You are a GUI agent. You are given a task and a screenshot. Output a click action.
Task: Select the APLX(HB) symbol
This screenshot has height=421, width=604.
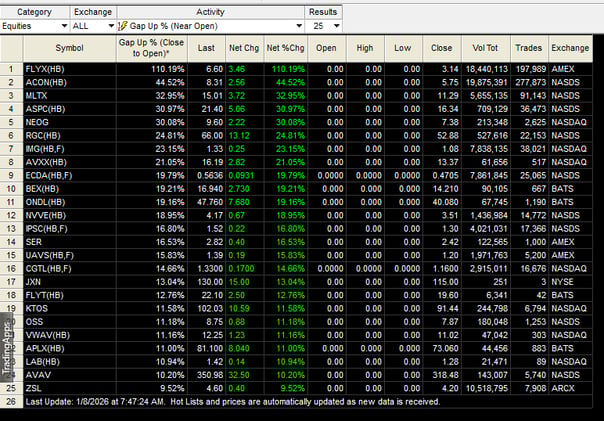click(x=45, y=348)
